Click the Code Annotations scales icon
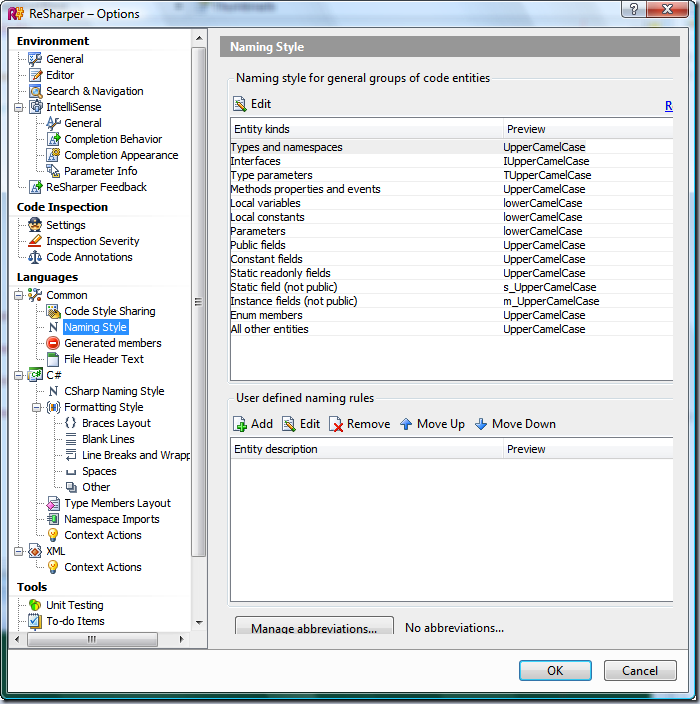Image resolution: width=700 pixels, height=704 pixels. 35,257
